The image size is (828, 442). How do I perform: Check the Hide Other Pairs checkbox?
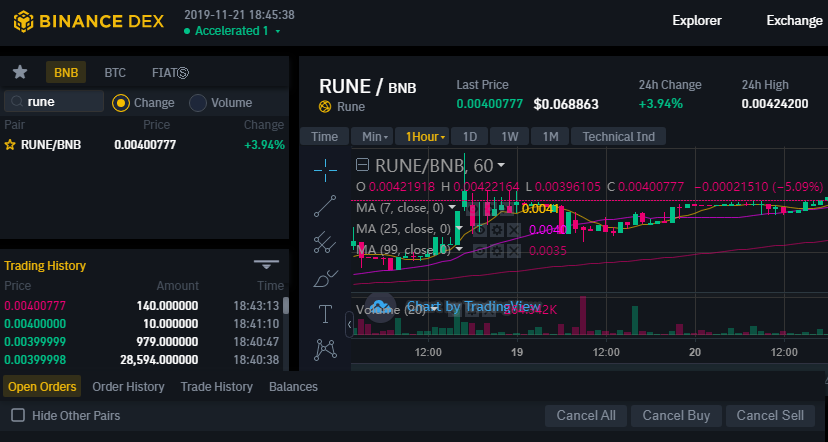tap(18, 415)
